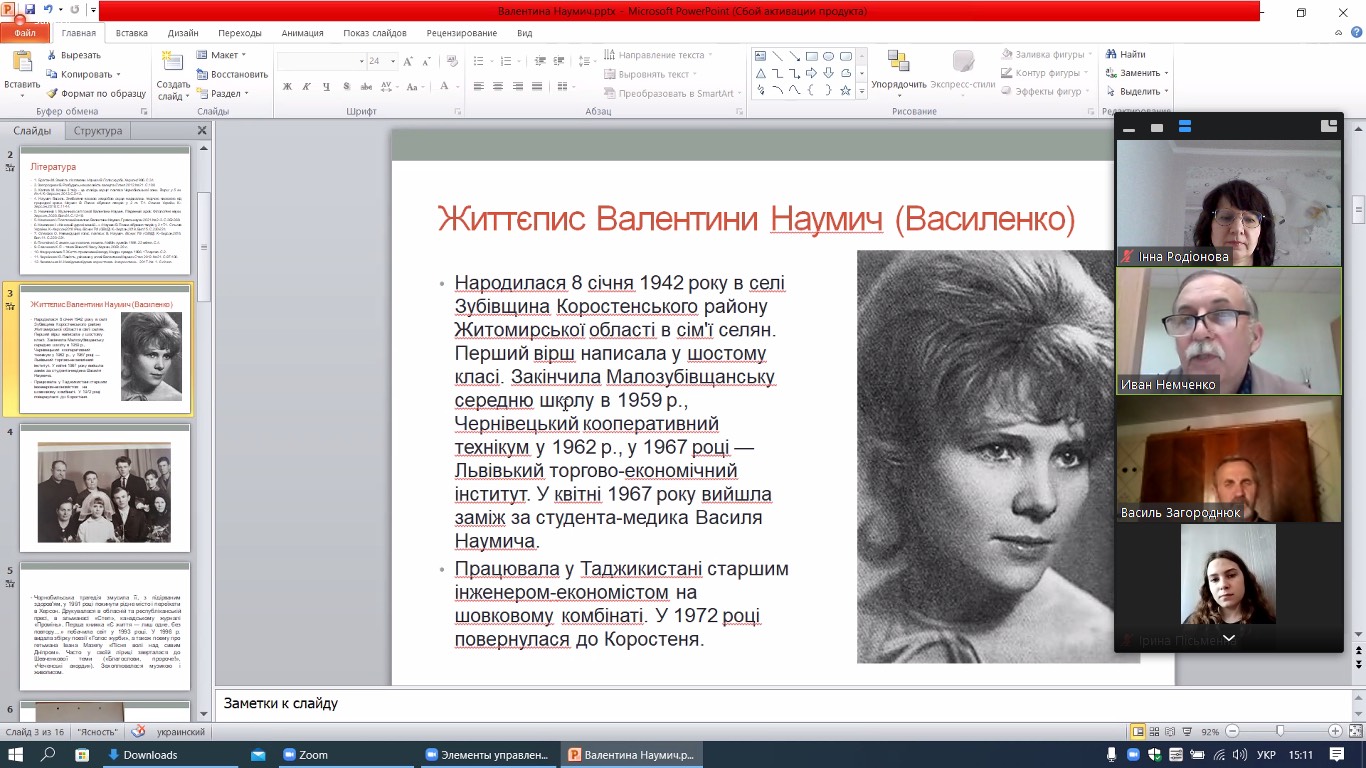Click the Файл button
This screenshot has height=768, width=1366.
pyautogui.click(x=24, y=33)
